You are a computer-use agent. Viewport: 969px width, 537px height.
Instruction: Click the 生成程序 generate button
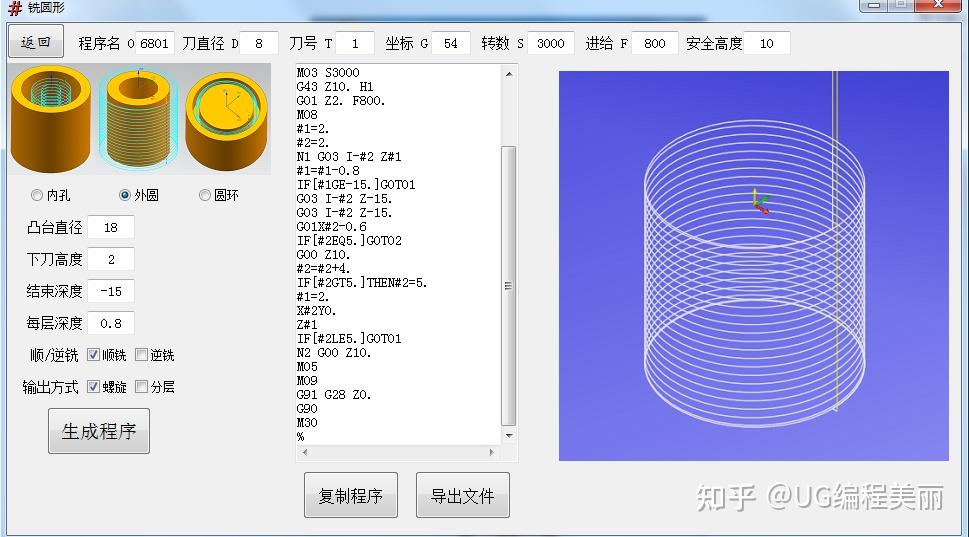[x=99, y=431]
